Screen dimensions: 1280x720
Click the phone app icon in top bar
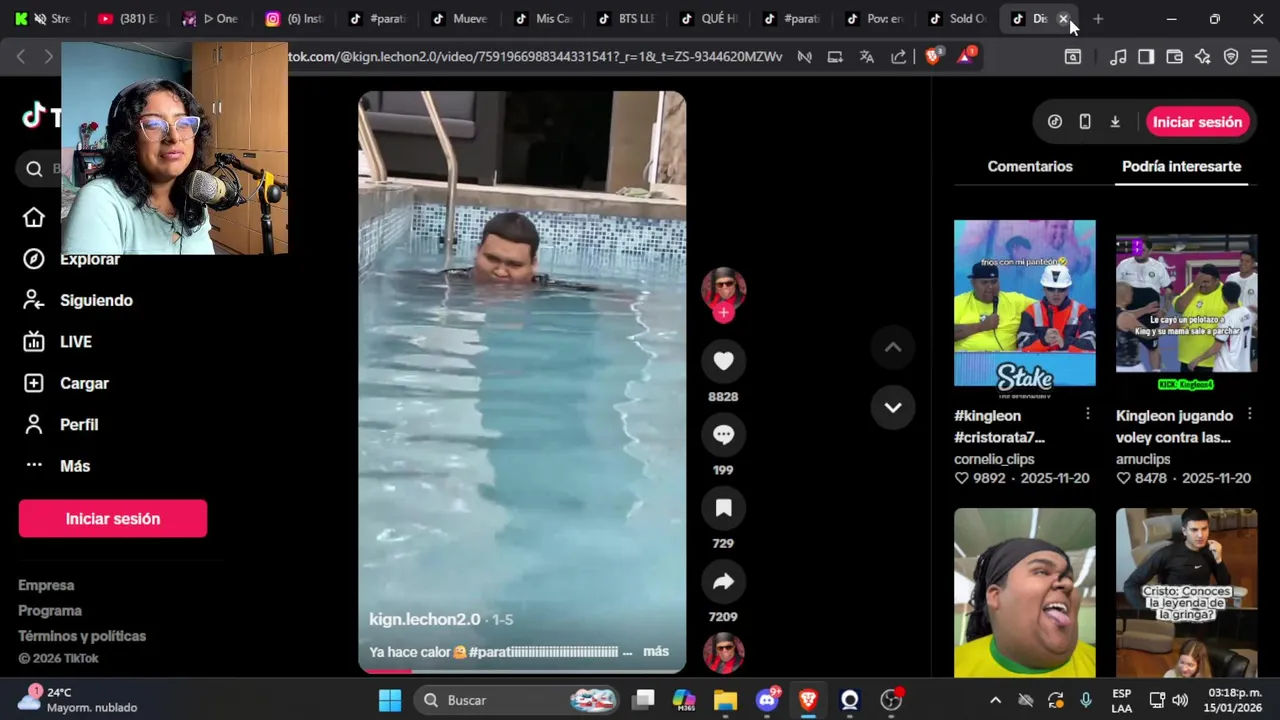click(1085, 122)
